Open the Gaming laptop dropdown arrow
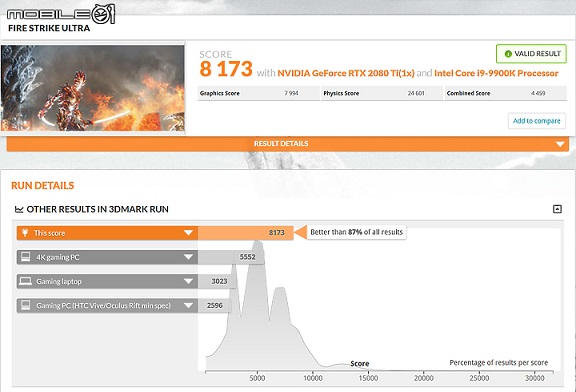The height and width of the screenshot is (392, 576). pyautogui.click(x=188, y=281)
